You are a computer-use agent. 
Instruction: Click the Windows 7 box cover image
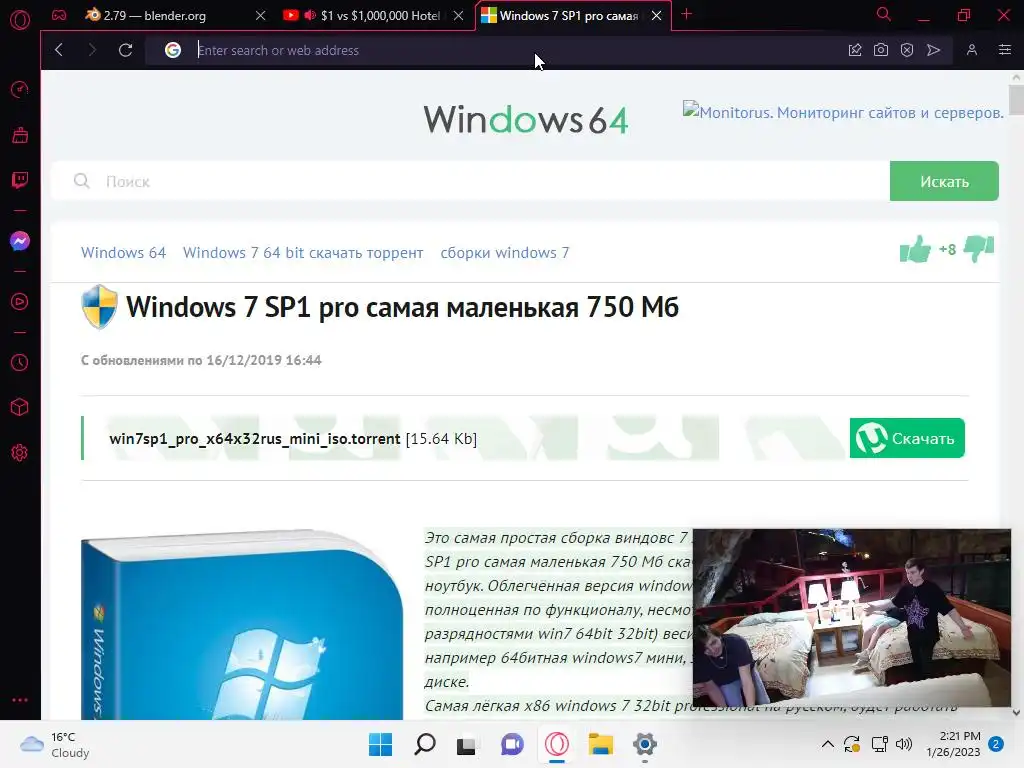click(x=242, y=625)
